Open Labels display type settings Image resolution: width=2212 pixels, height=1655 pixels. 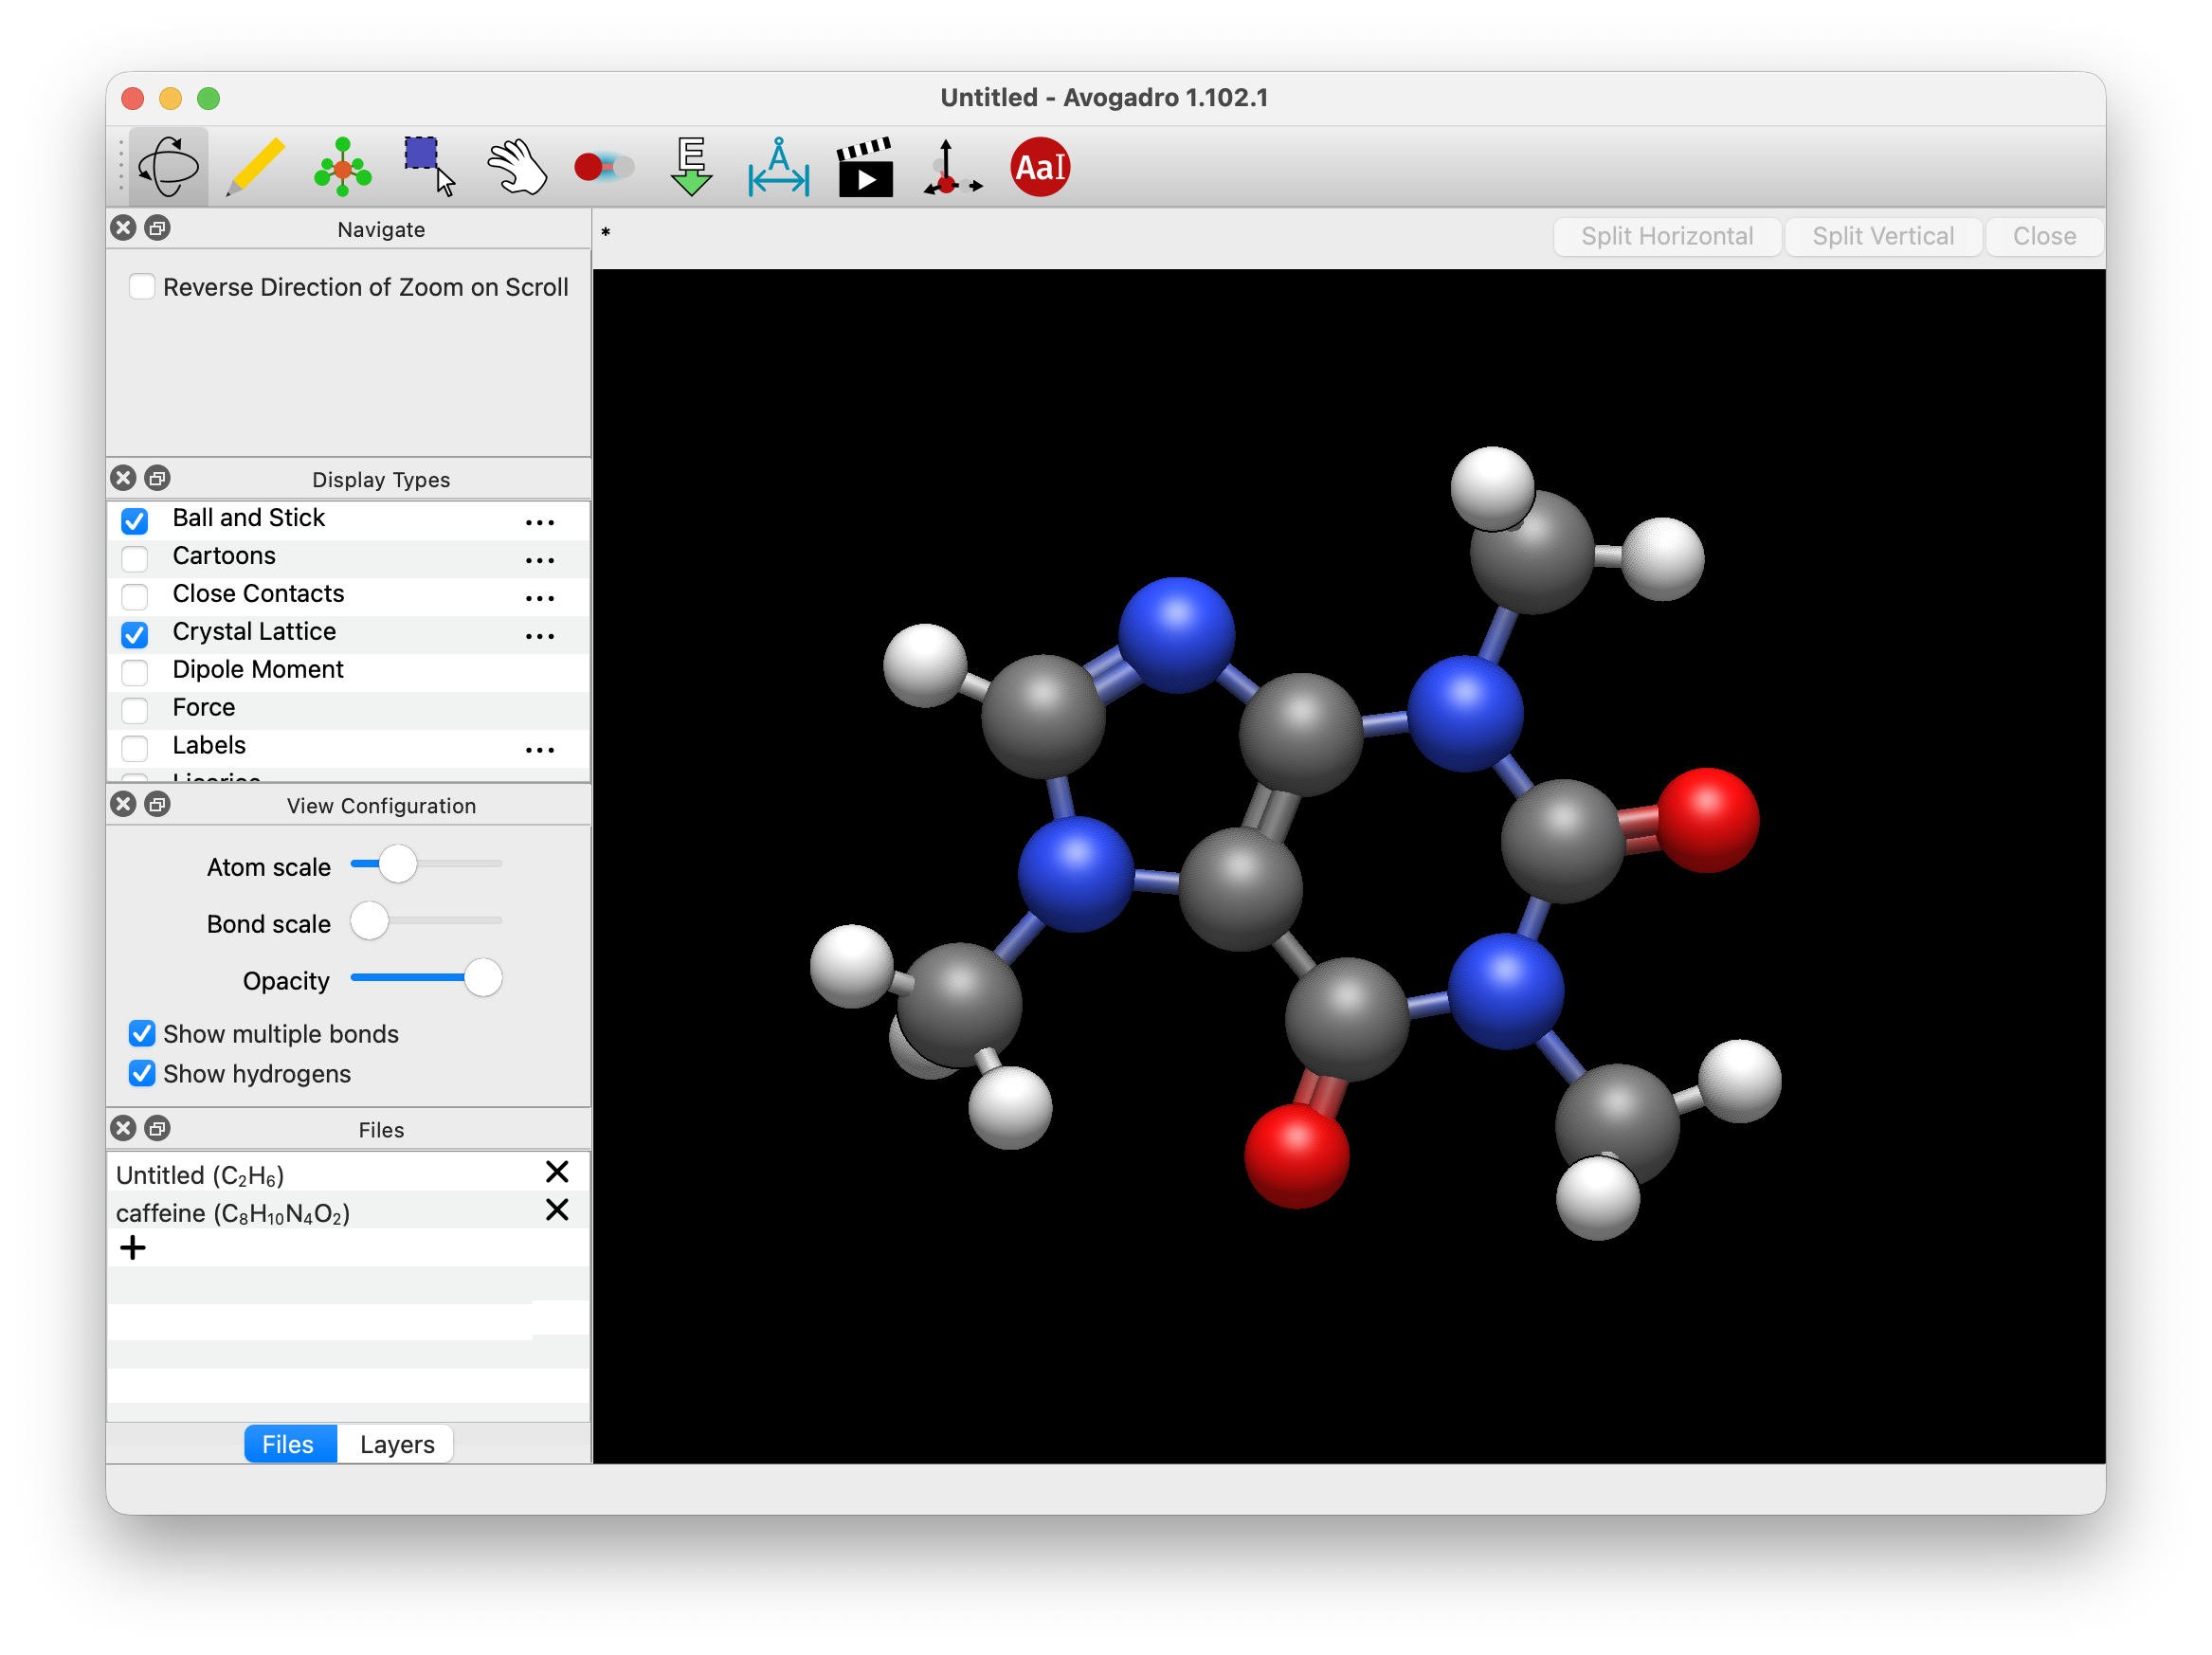point(539,749)
